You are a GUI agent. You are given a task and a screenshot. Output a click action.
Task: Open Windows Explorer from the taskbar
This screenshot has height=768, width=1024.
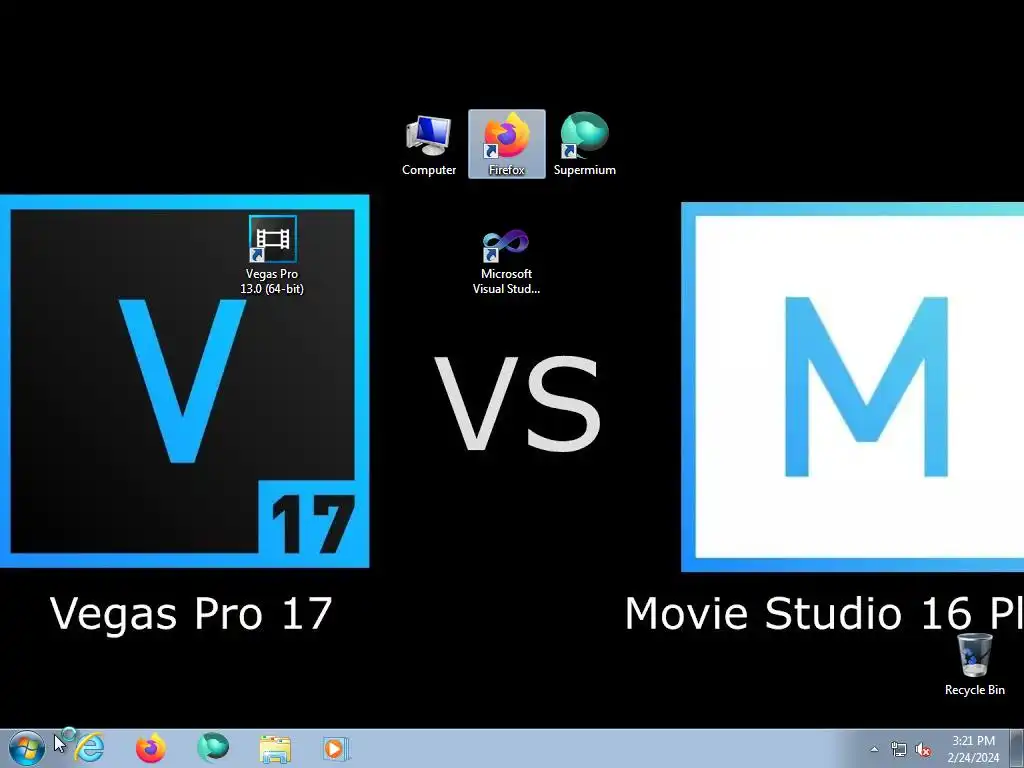(275, 749)
